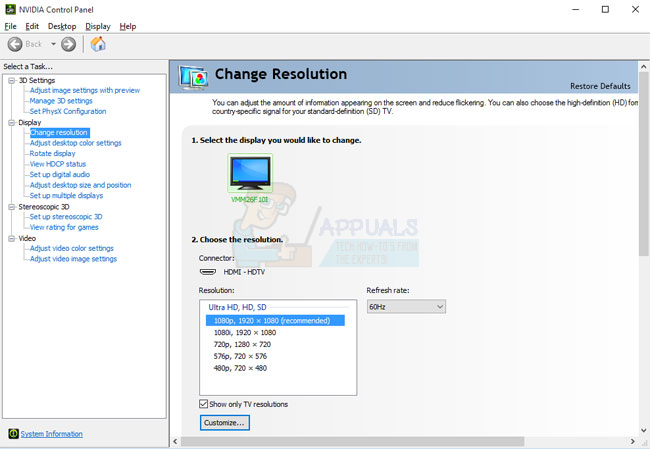
Task: Open the Edit menu
Action: (x=32, y=26)
